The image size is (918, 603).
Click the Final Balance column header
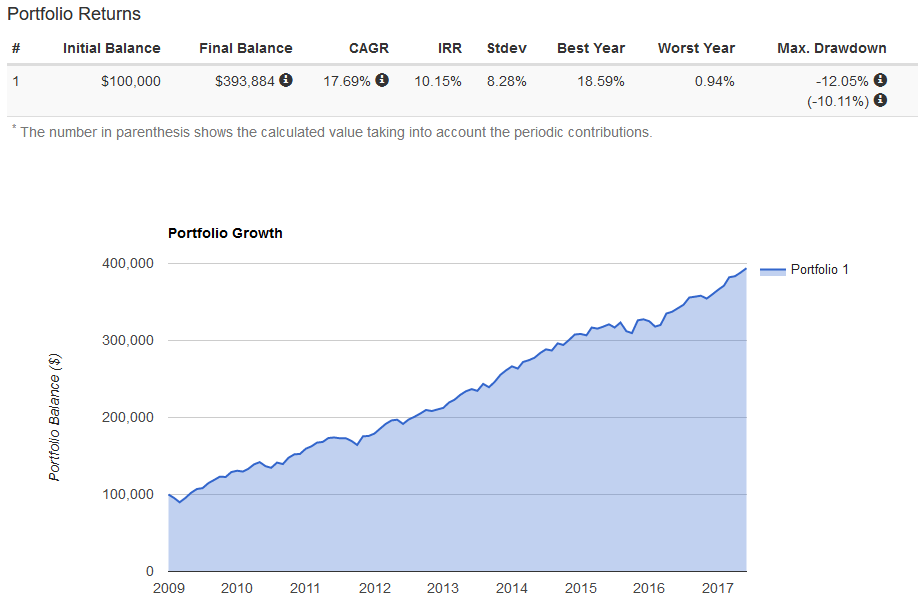pos(245,48)
